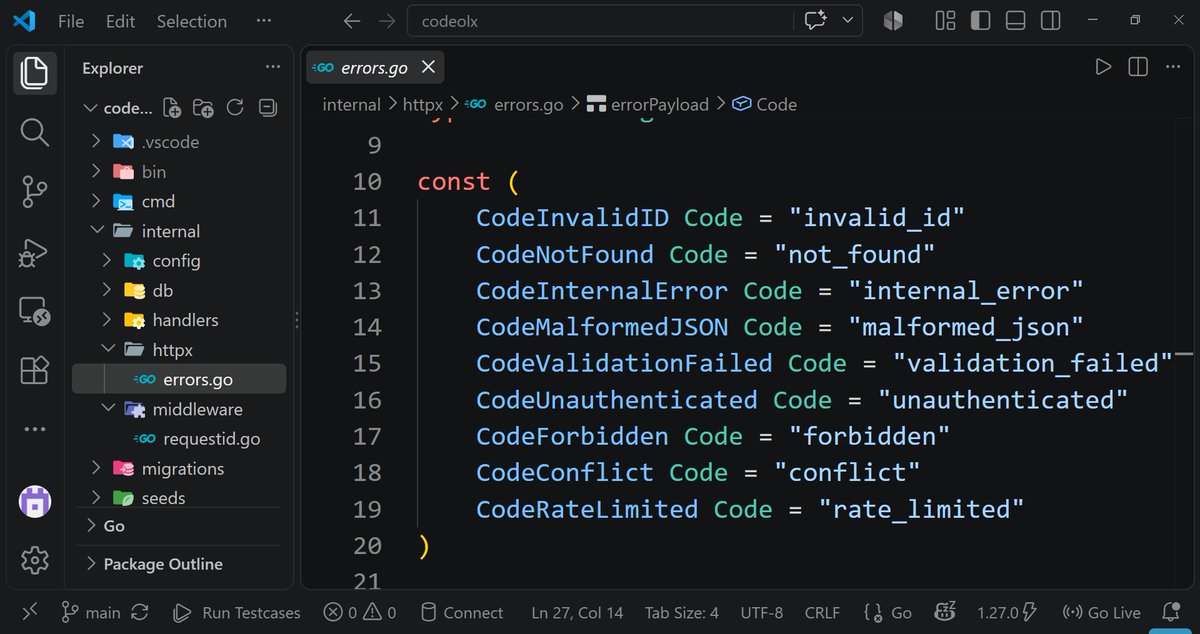Go back in navigation history
The height and width of the screenshot is (634, 1200).
click(351, 20)
